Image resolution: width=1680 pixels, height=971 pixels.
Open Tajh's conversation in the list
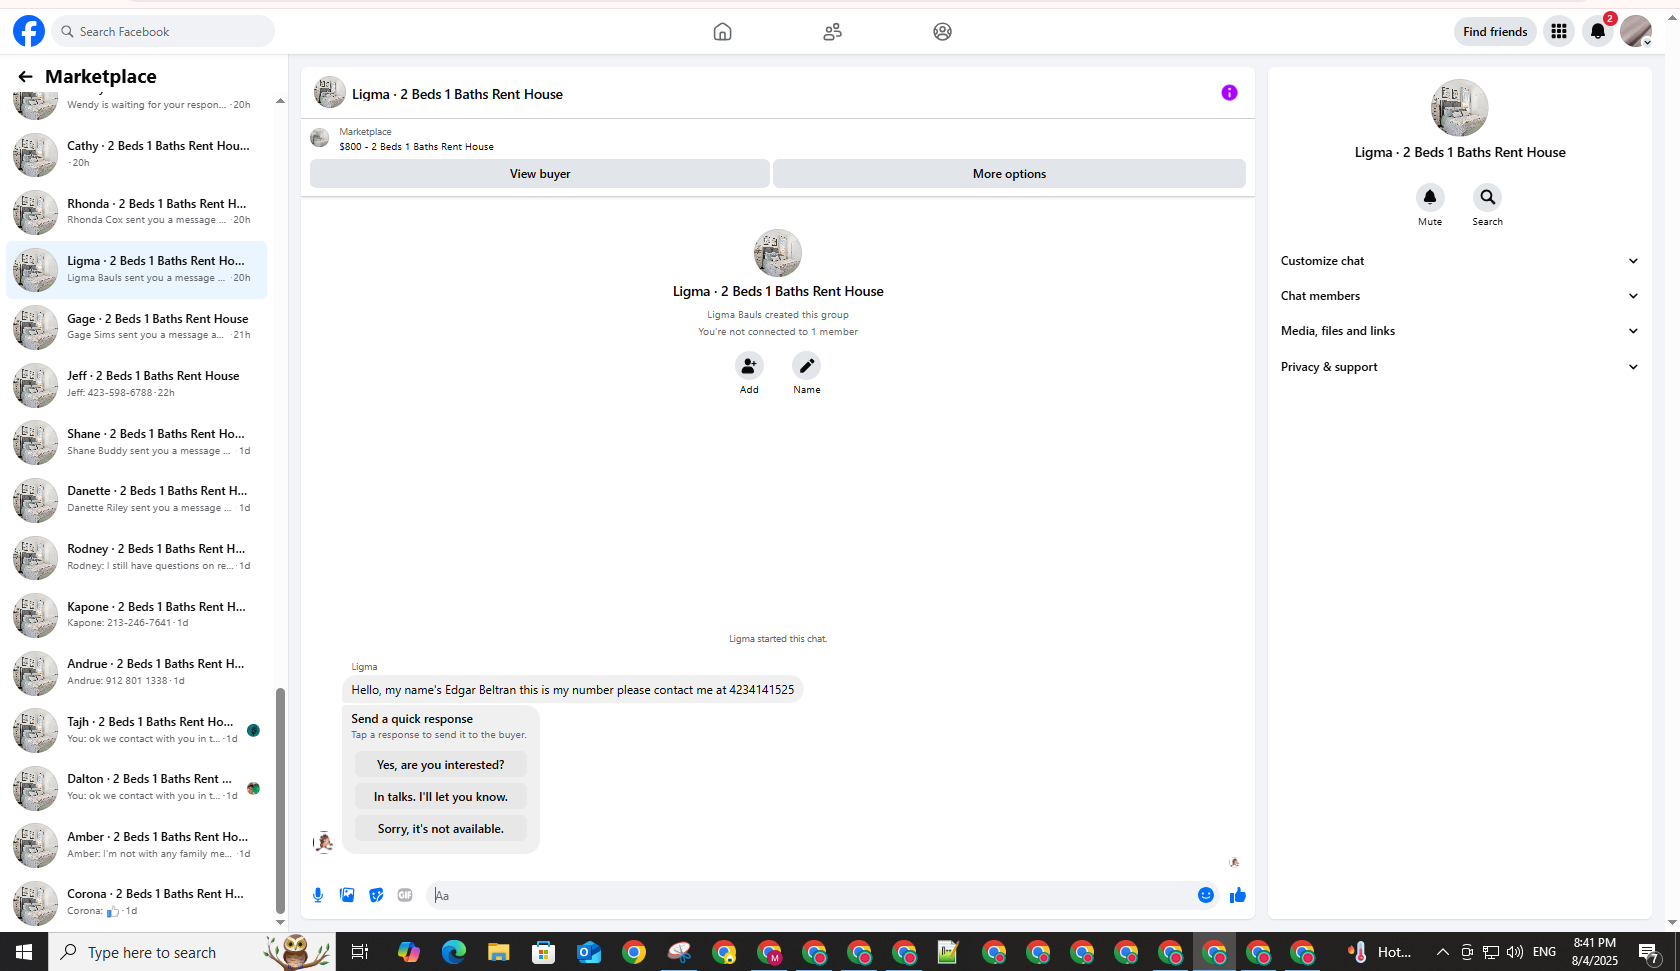[x=137, y=730]
